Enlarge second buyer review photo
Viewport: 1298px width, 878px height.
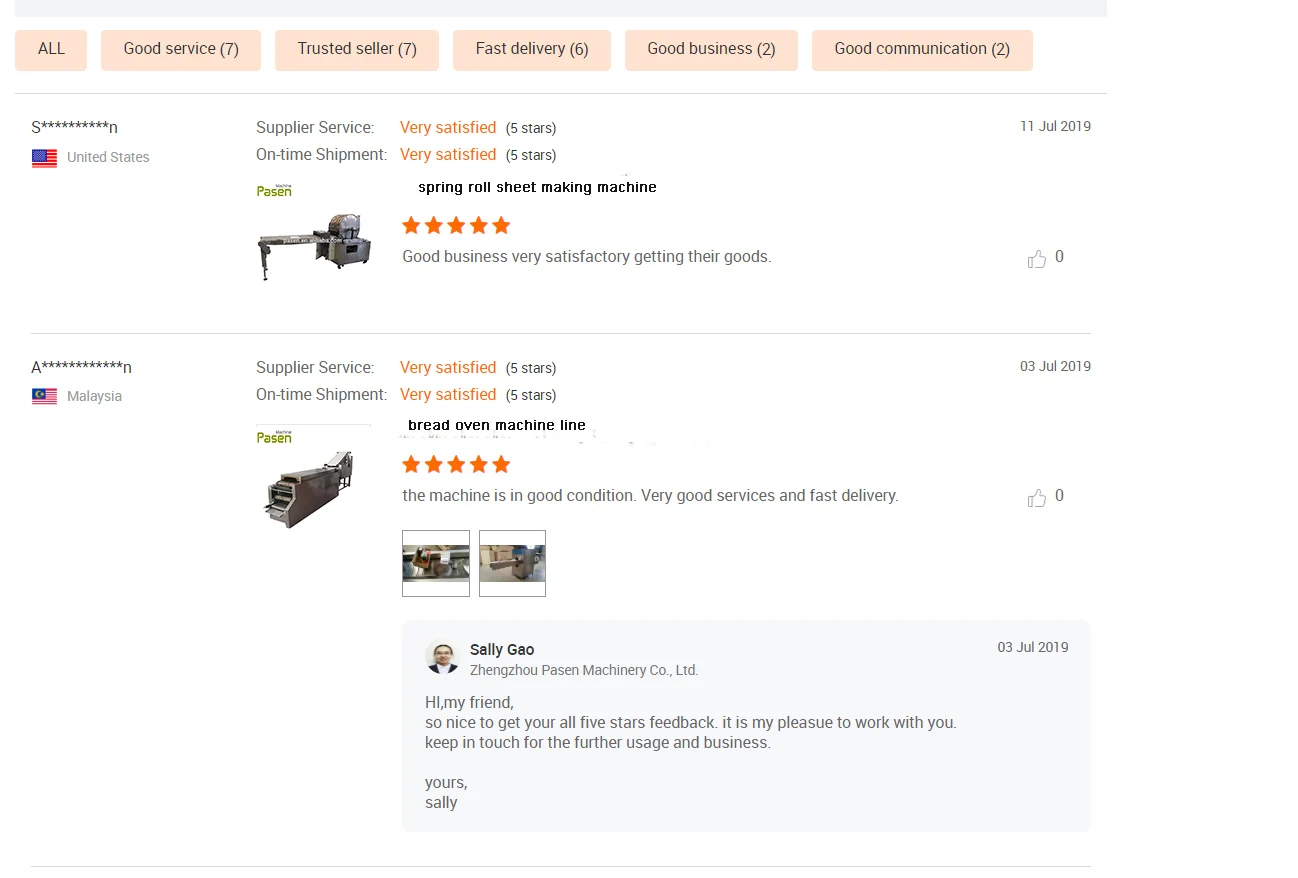512,563
